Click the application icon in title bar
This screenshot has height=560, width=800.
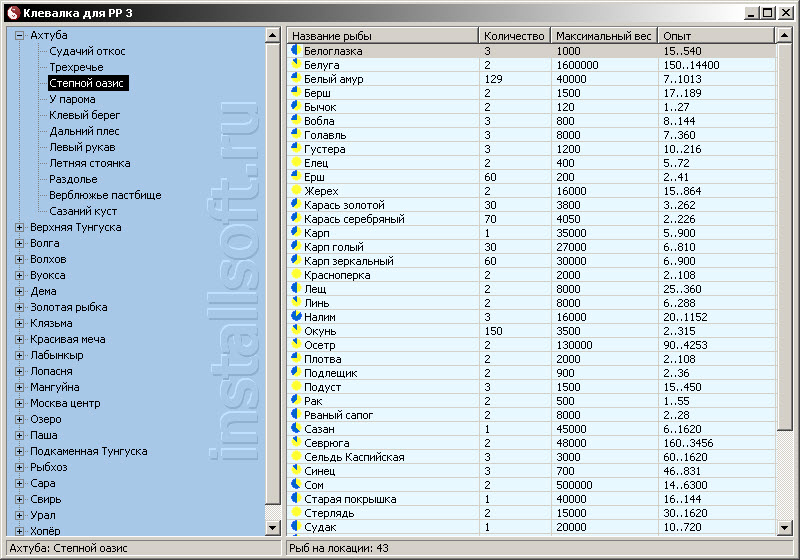point(12,13)
